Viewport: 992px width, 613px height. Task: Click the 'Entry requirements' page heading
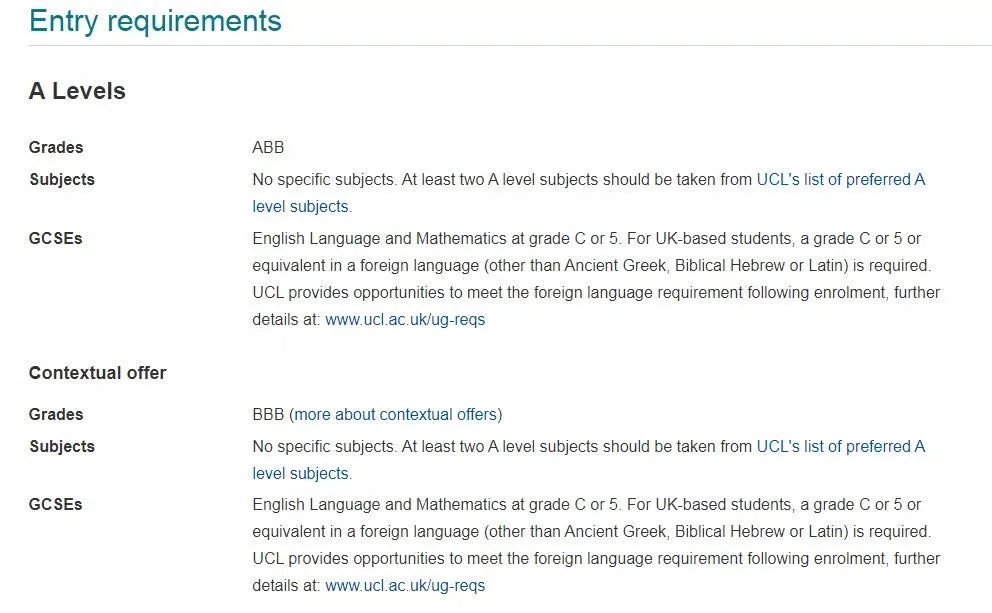point(155,21)
